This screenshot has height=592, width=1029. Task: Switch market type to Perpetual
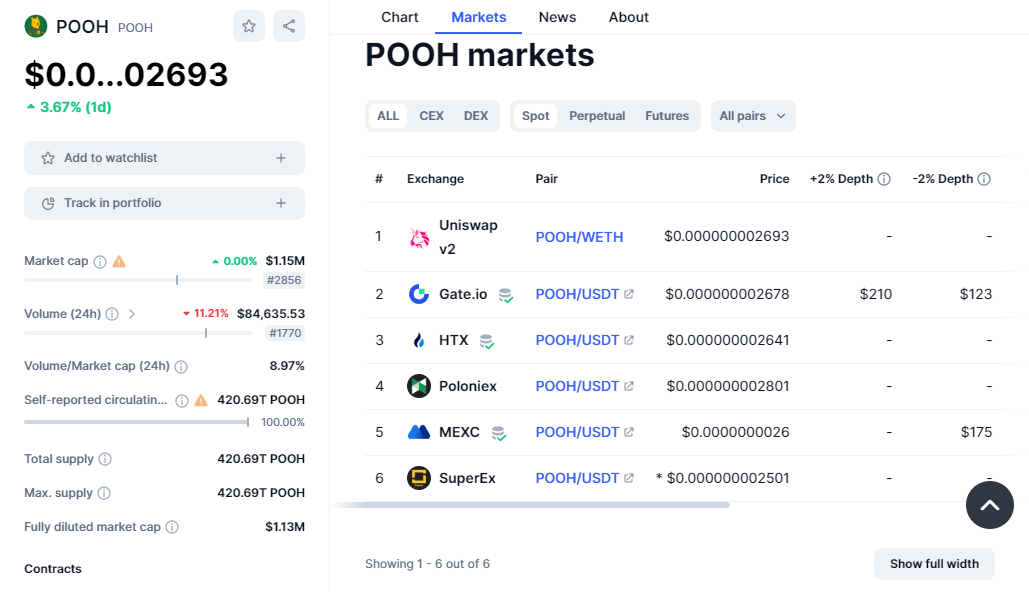(x=597, y=116)
